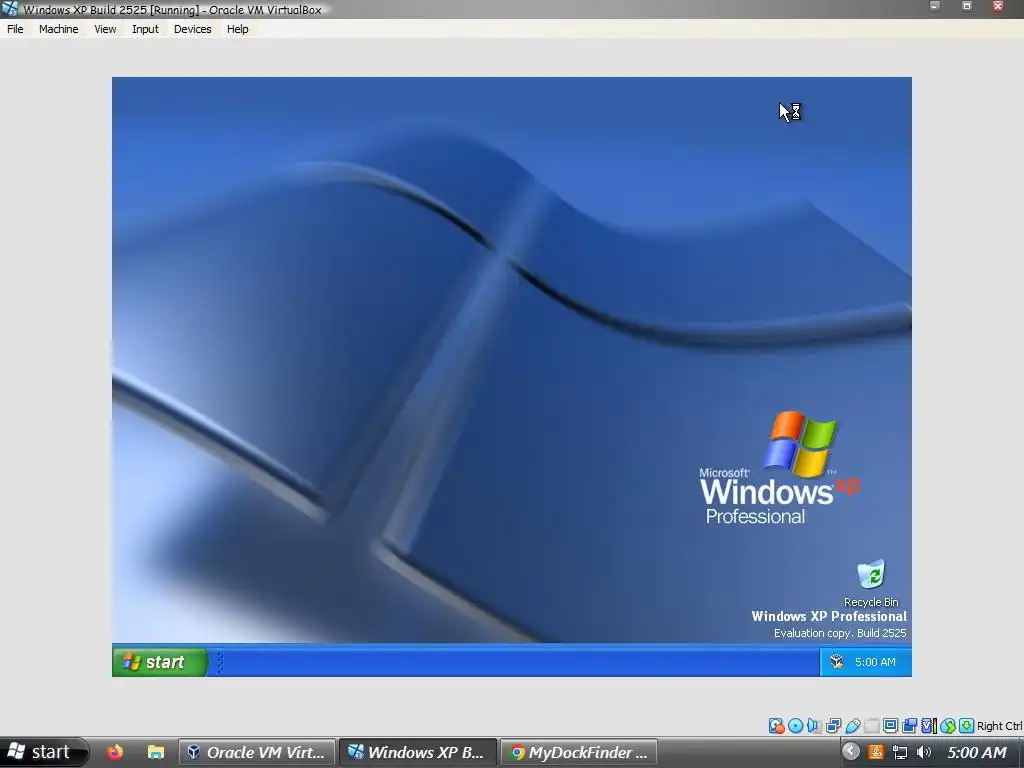
Task: Click the USB devices status icon
Action: (x=852, y=726)
